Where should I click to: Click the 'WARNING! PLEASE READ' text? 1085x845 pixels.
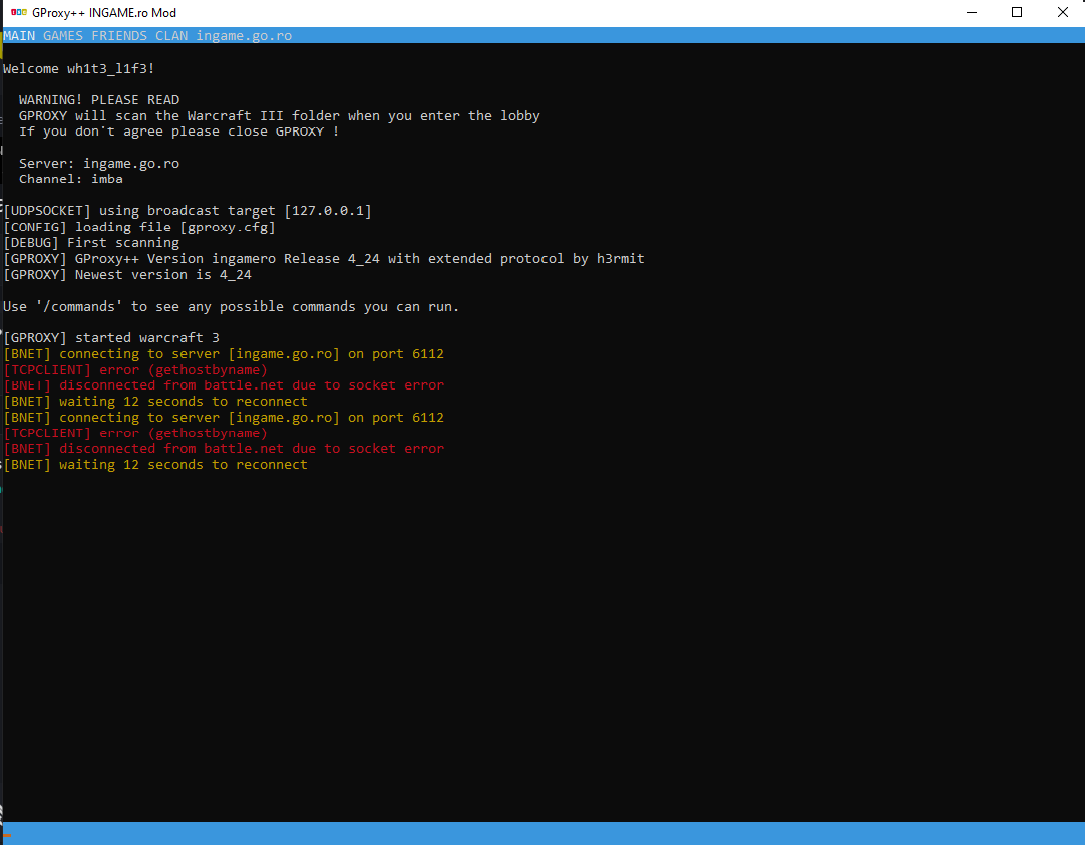coord(99,100)
